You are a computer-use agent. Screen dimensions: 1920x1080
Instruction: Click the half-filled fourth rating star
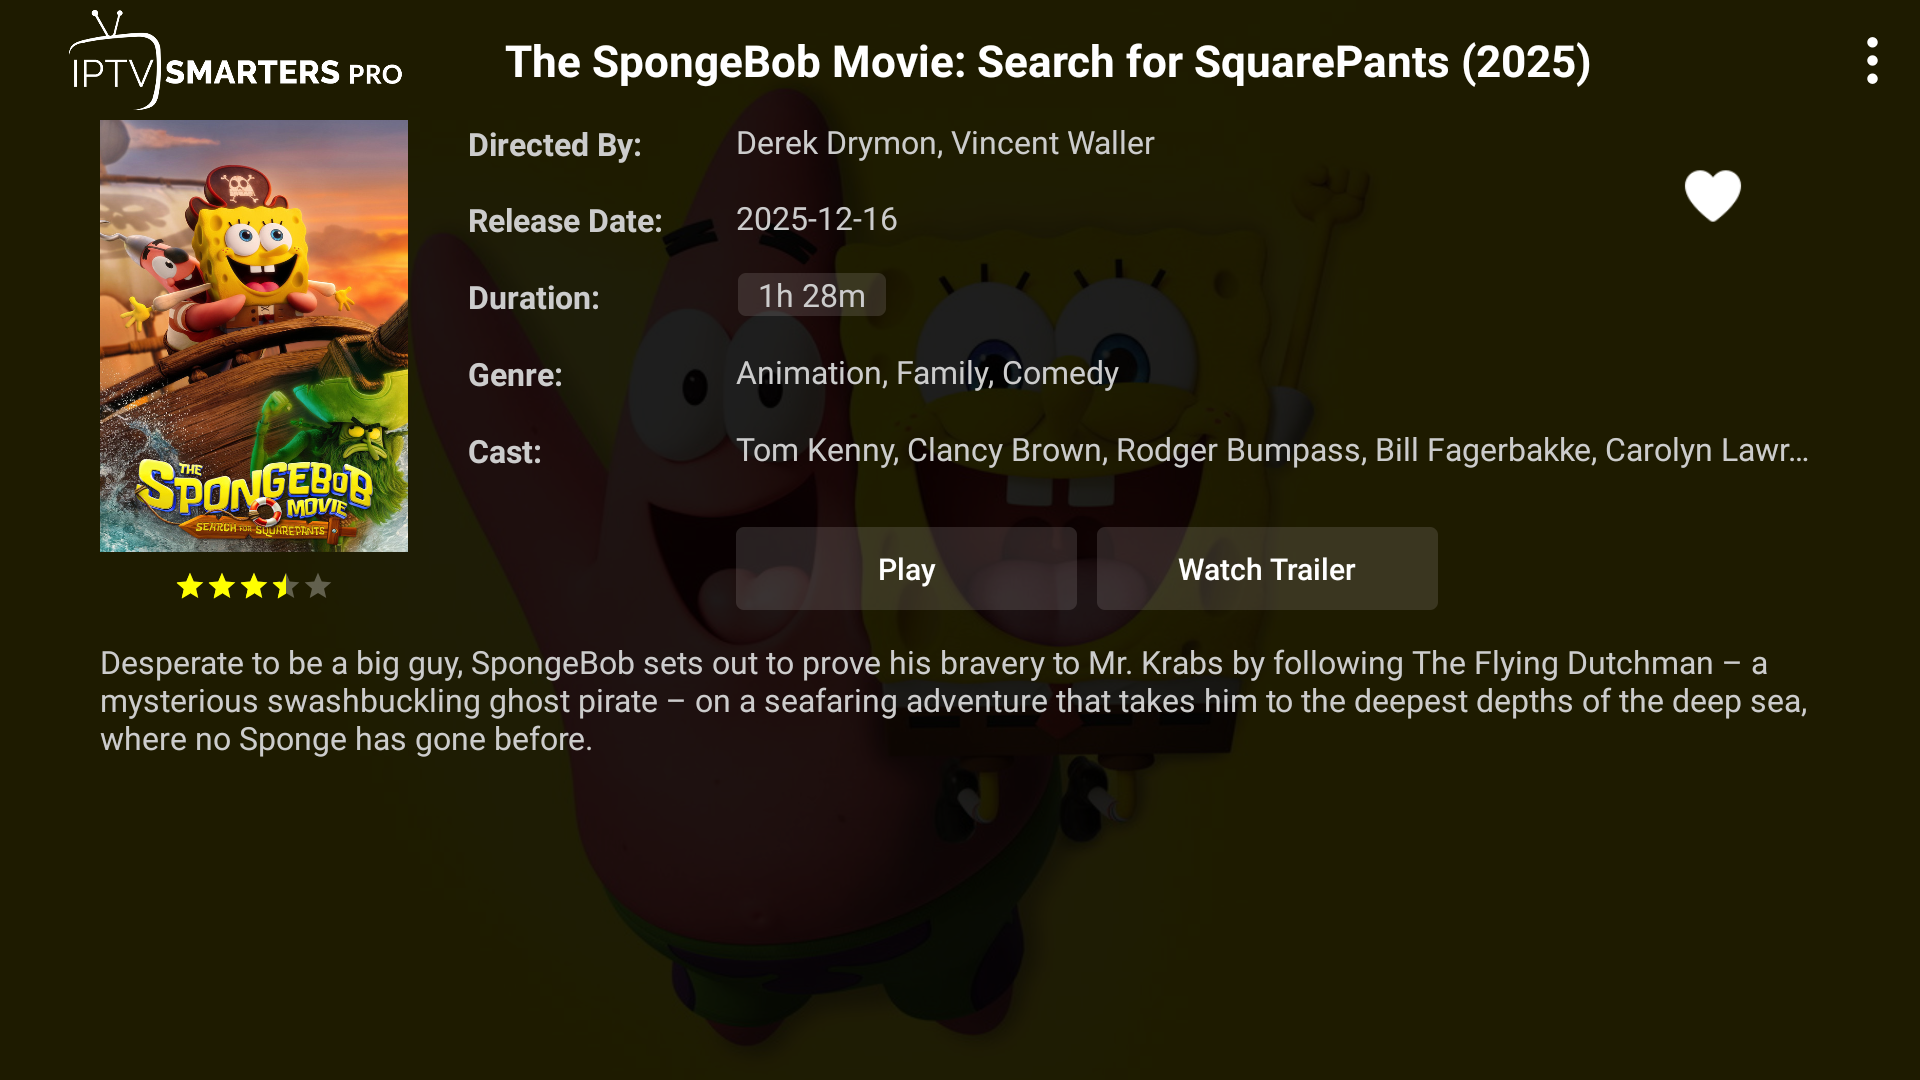(286, 586)
